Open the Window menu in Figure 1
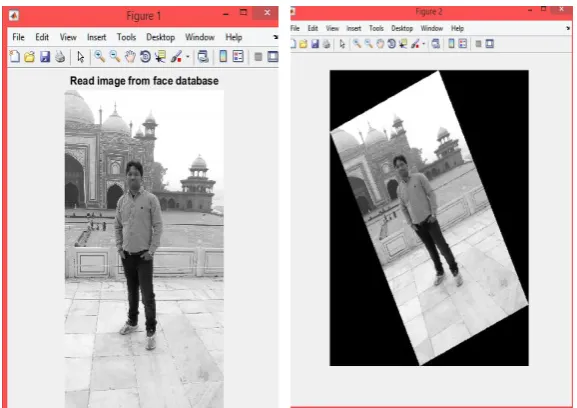Viewport: 577px width, 408px height. 200,37
